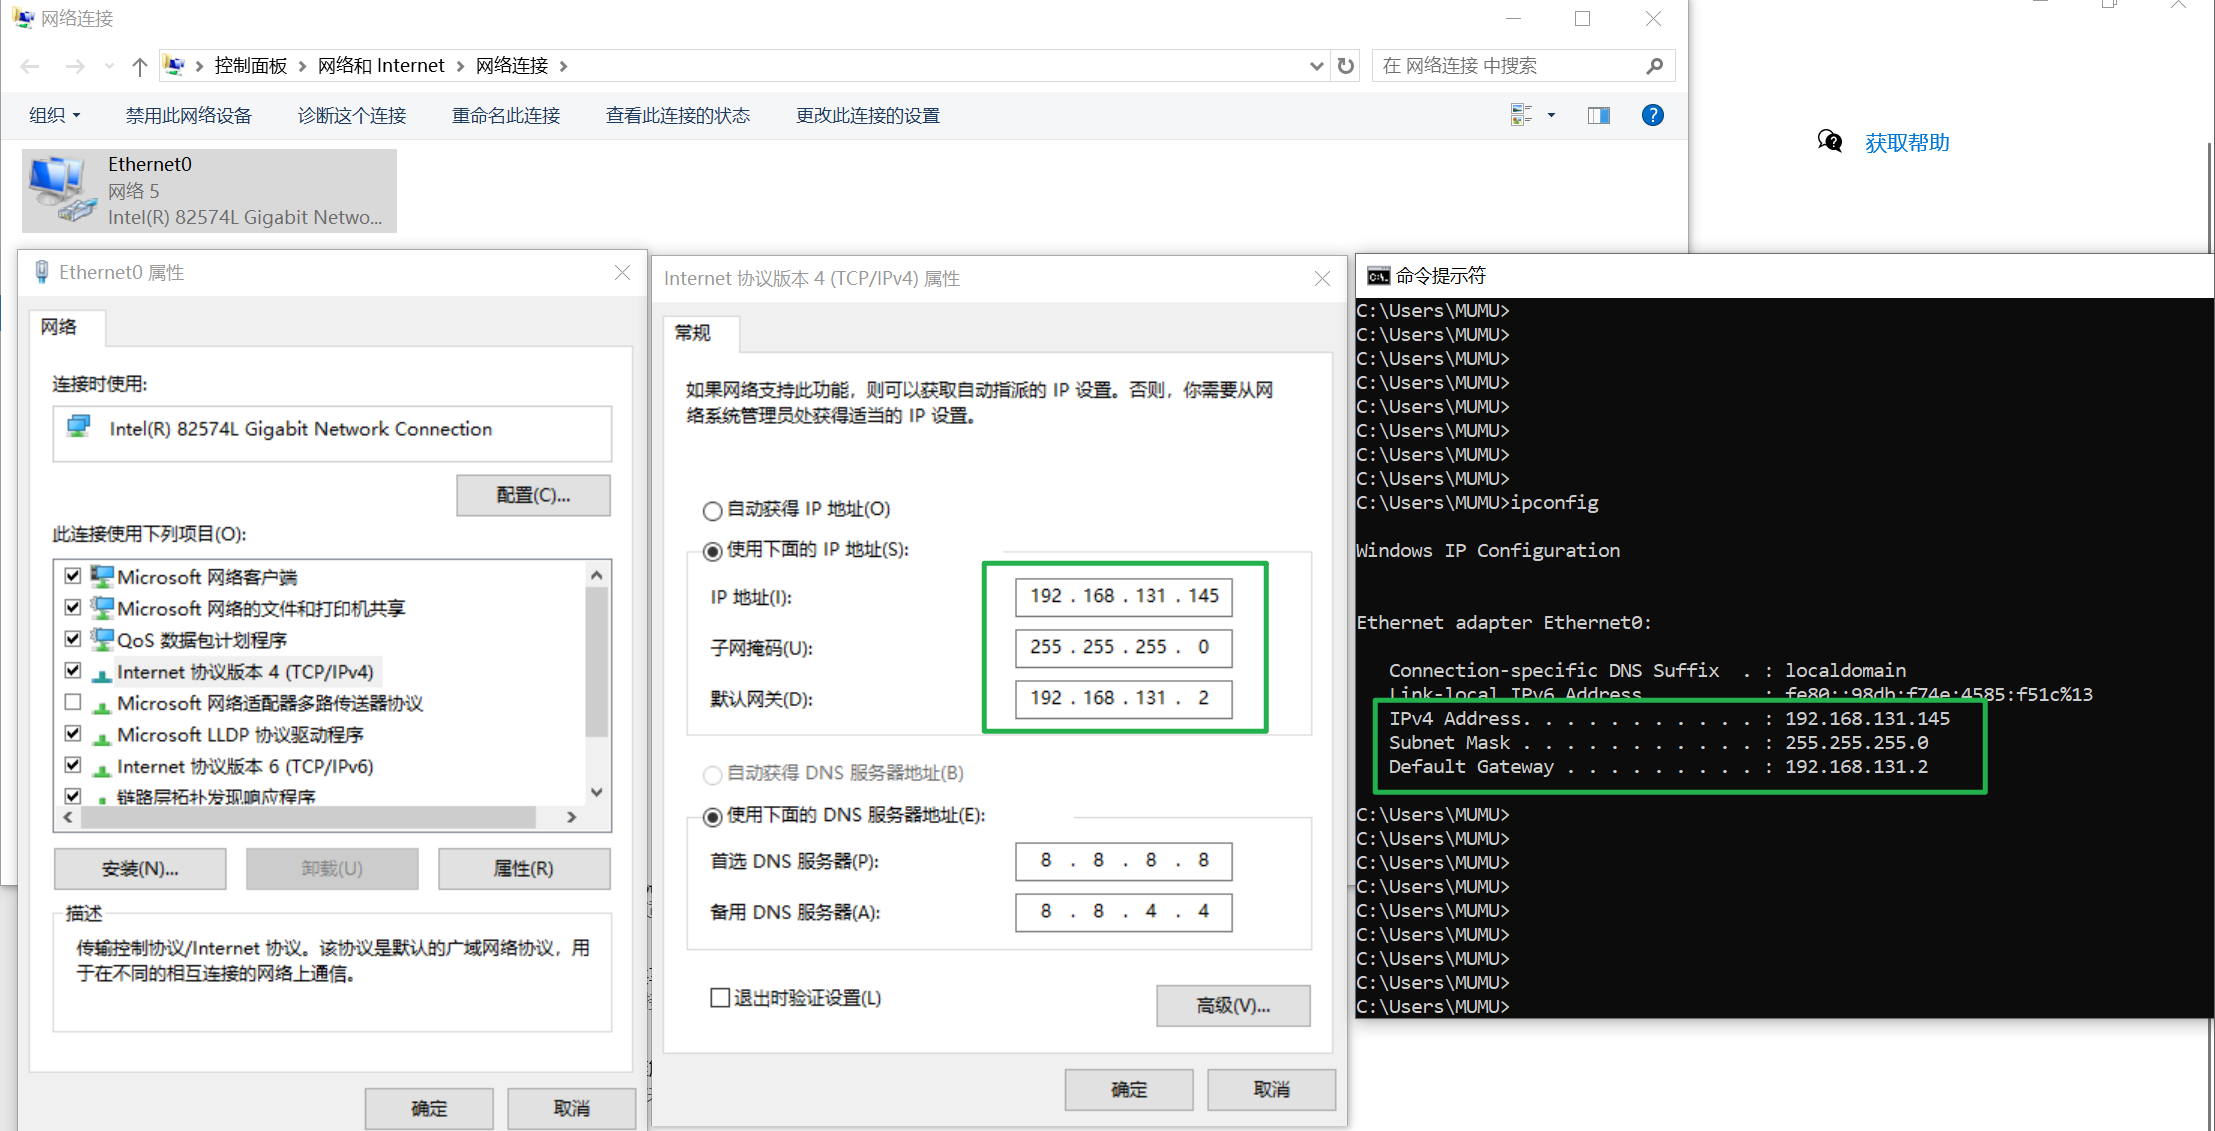Screen dimensions: 2215x1131
Task: Open the 获取帮助 link
Action: tap(1906, 143)
